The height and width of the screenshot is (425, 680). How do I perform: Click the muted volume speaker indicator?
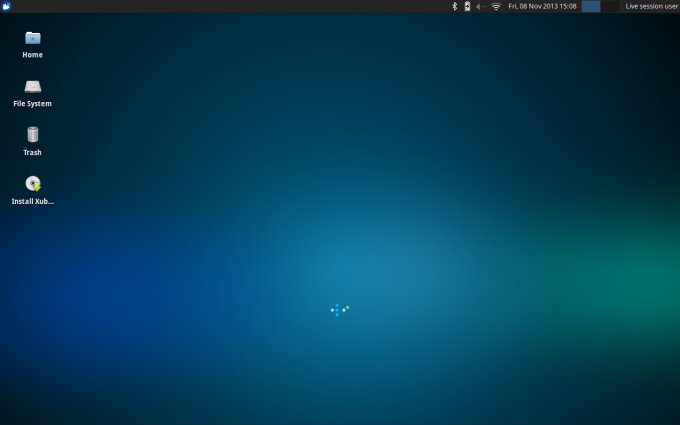pos(481,7)
